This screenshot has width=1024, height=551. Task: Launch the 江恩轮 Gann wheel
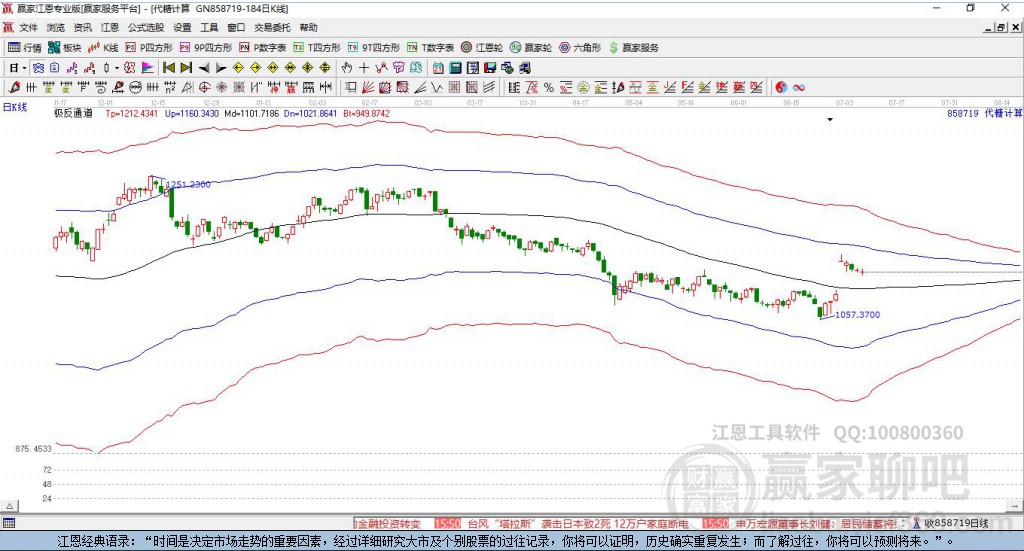pos(482,48)
